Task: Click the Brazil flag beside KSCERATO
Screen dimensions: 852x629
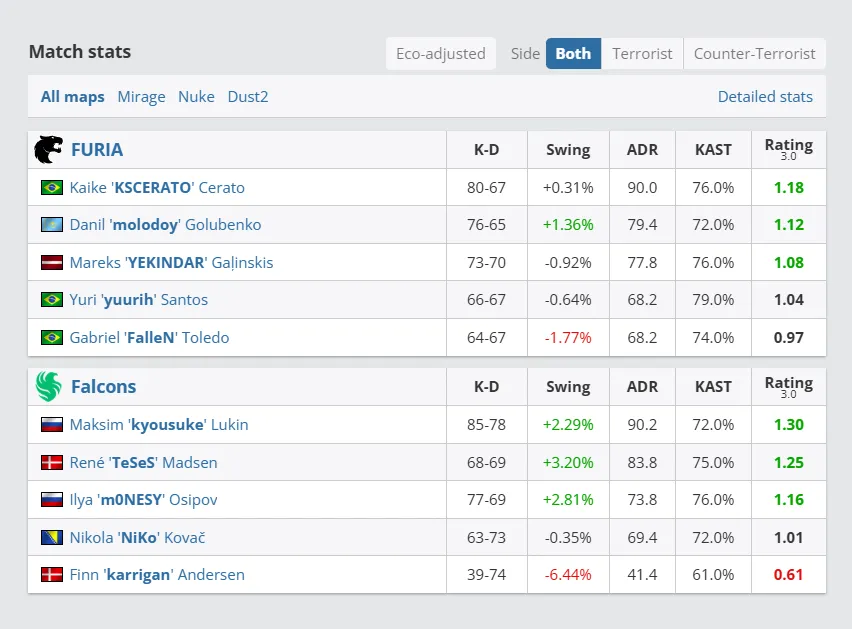Action: pyautogui.click(x=52, y=188)
